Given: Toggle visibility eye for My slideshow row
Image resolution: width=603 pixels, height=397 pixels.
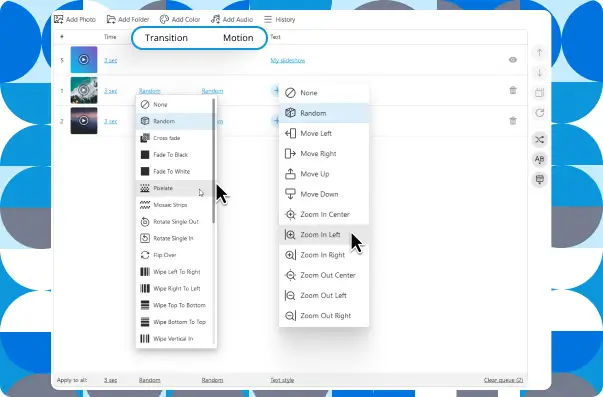Looking at the screenshot, I should [513, 60].
